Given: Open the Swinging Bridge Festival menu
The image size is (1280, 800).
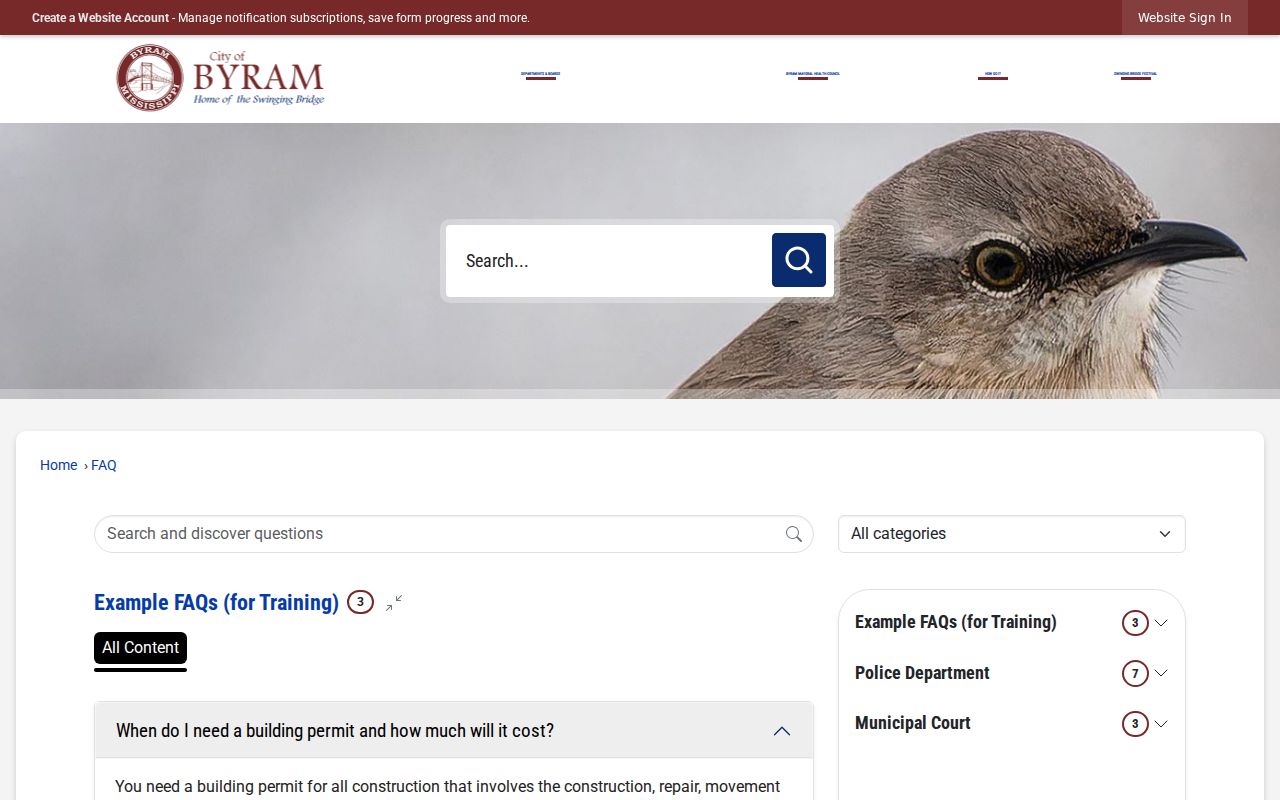Looking at the screenshot, I should (x=1135, y=74).
